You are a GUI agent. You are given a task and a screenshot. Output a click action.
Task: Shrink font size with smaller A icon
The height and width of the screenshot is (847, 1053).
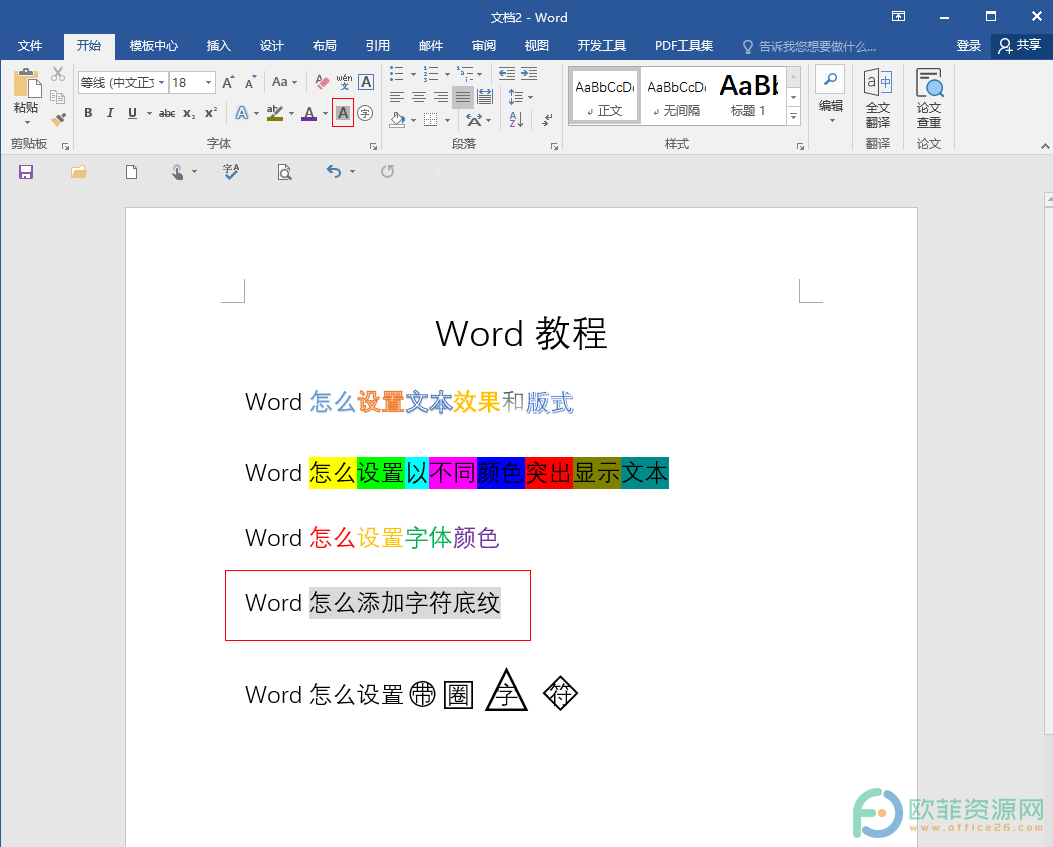250,82
